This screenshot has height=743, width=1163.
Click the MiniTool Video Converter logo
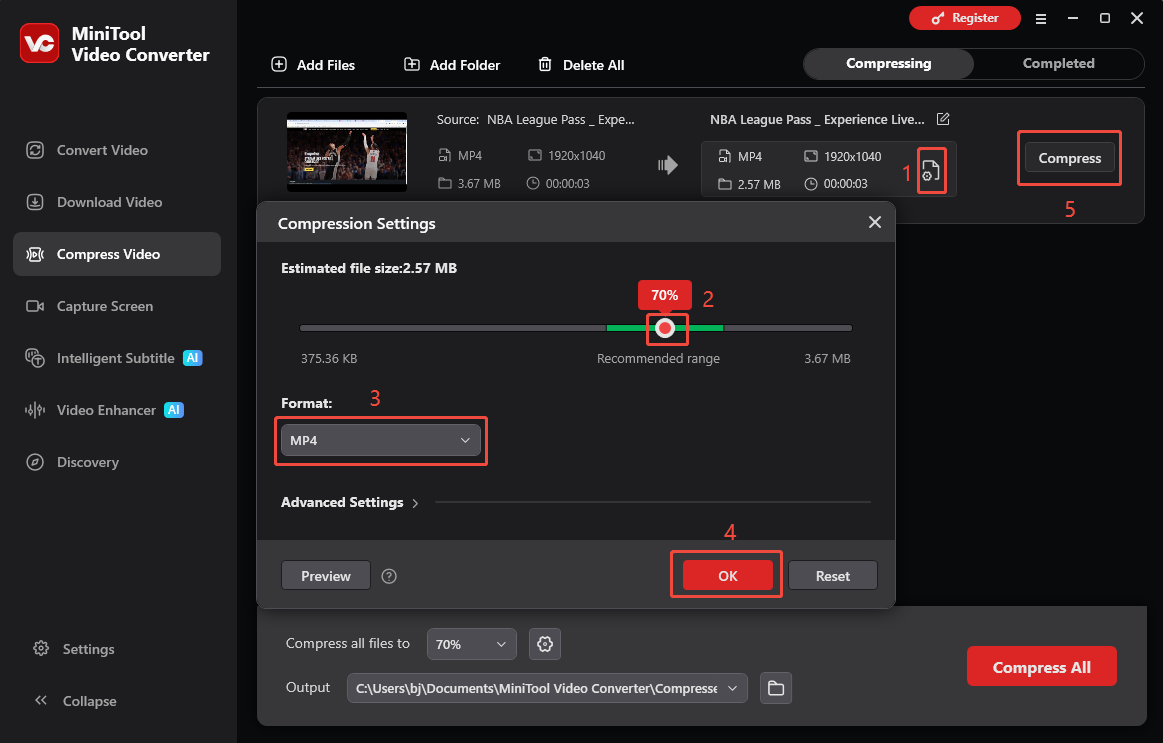[39, 43]
